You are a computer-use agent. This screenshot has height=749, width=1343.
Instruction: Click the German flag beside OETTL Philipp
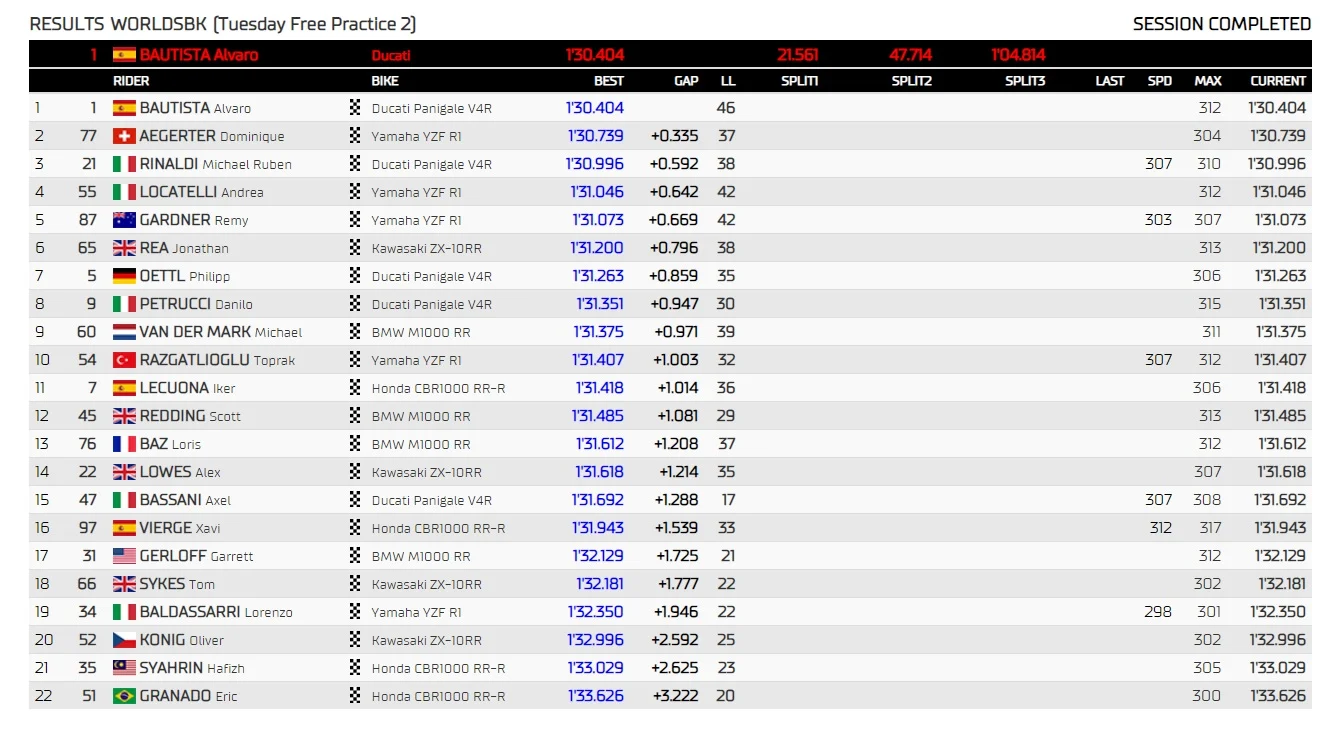[x=124, y=276]
